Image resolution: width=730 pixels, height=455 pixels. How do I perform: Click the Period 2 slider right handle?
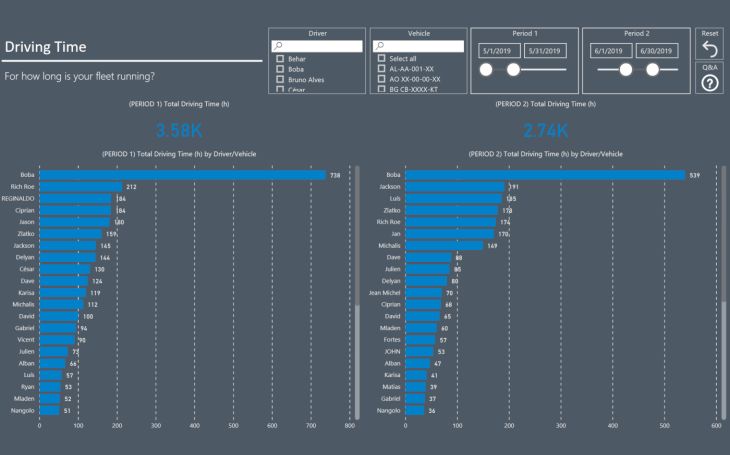click(653, 70)
